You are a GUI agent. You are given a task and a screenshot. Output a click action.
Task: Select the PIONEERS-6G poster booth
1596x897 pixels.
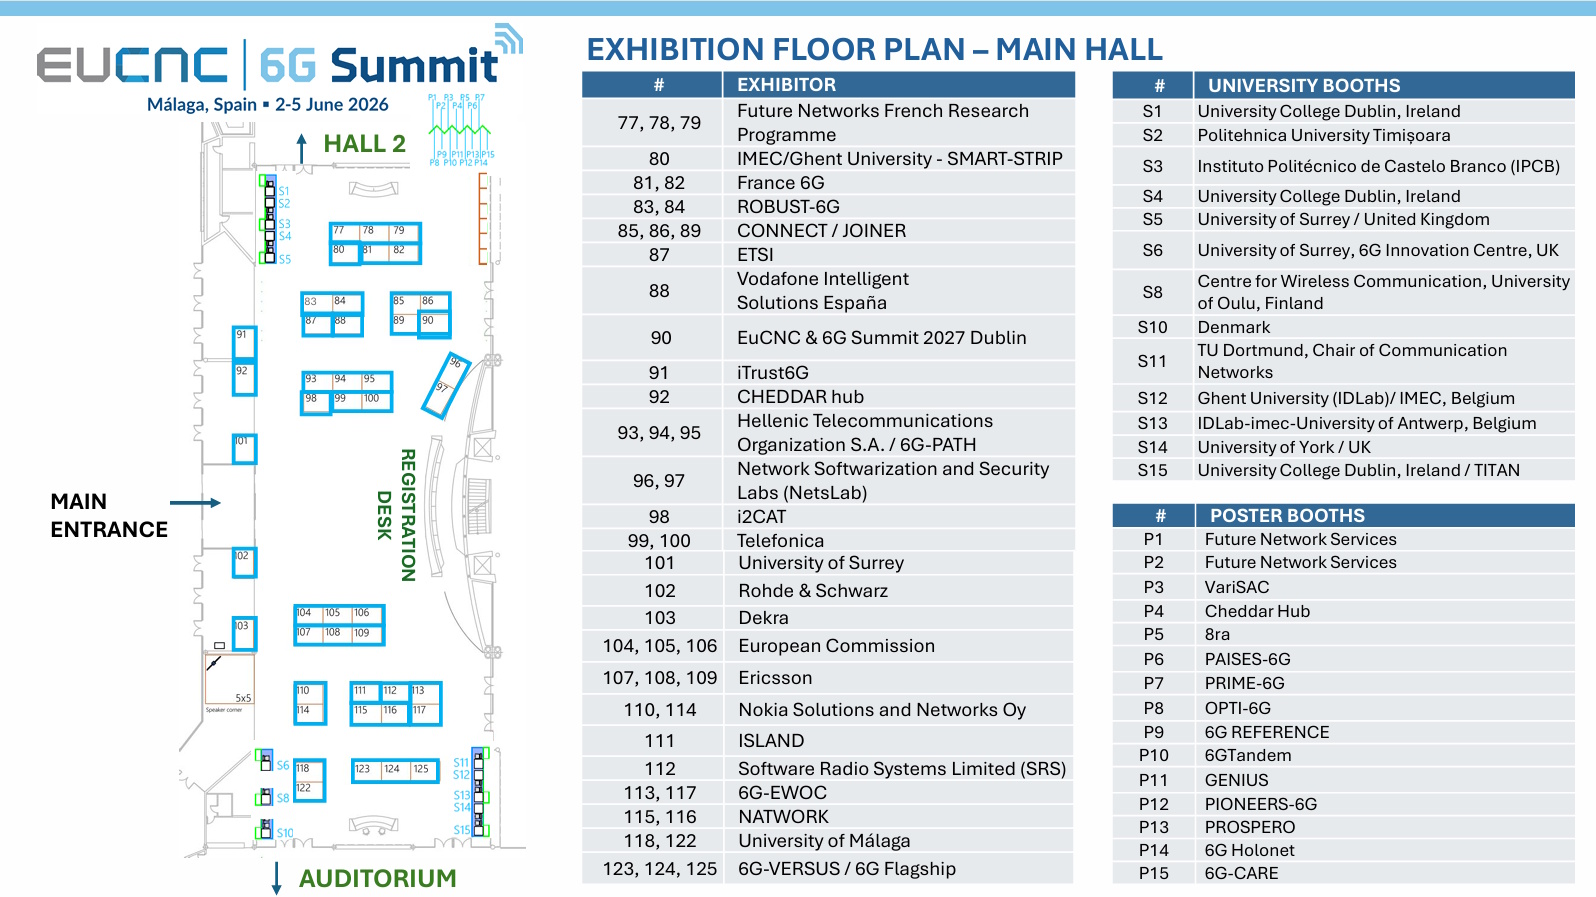(x=1261, y=804)
